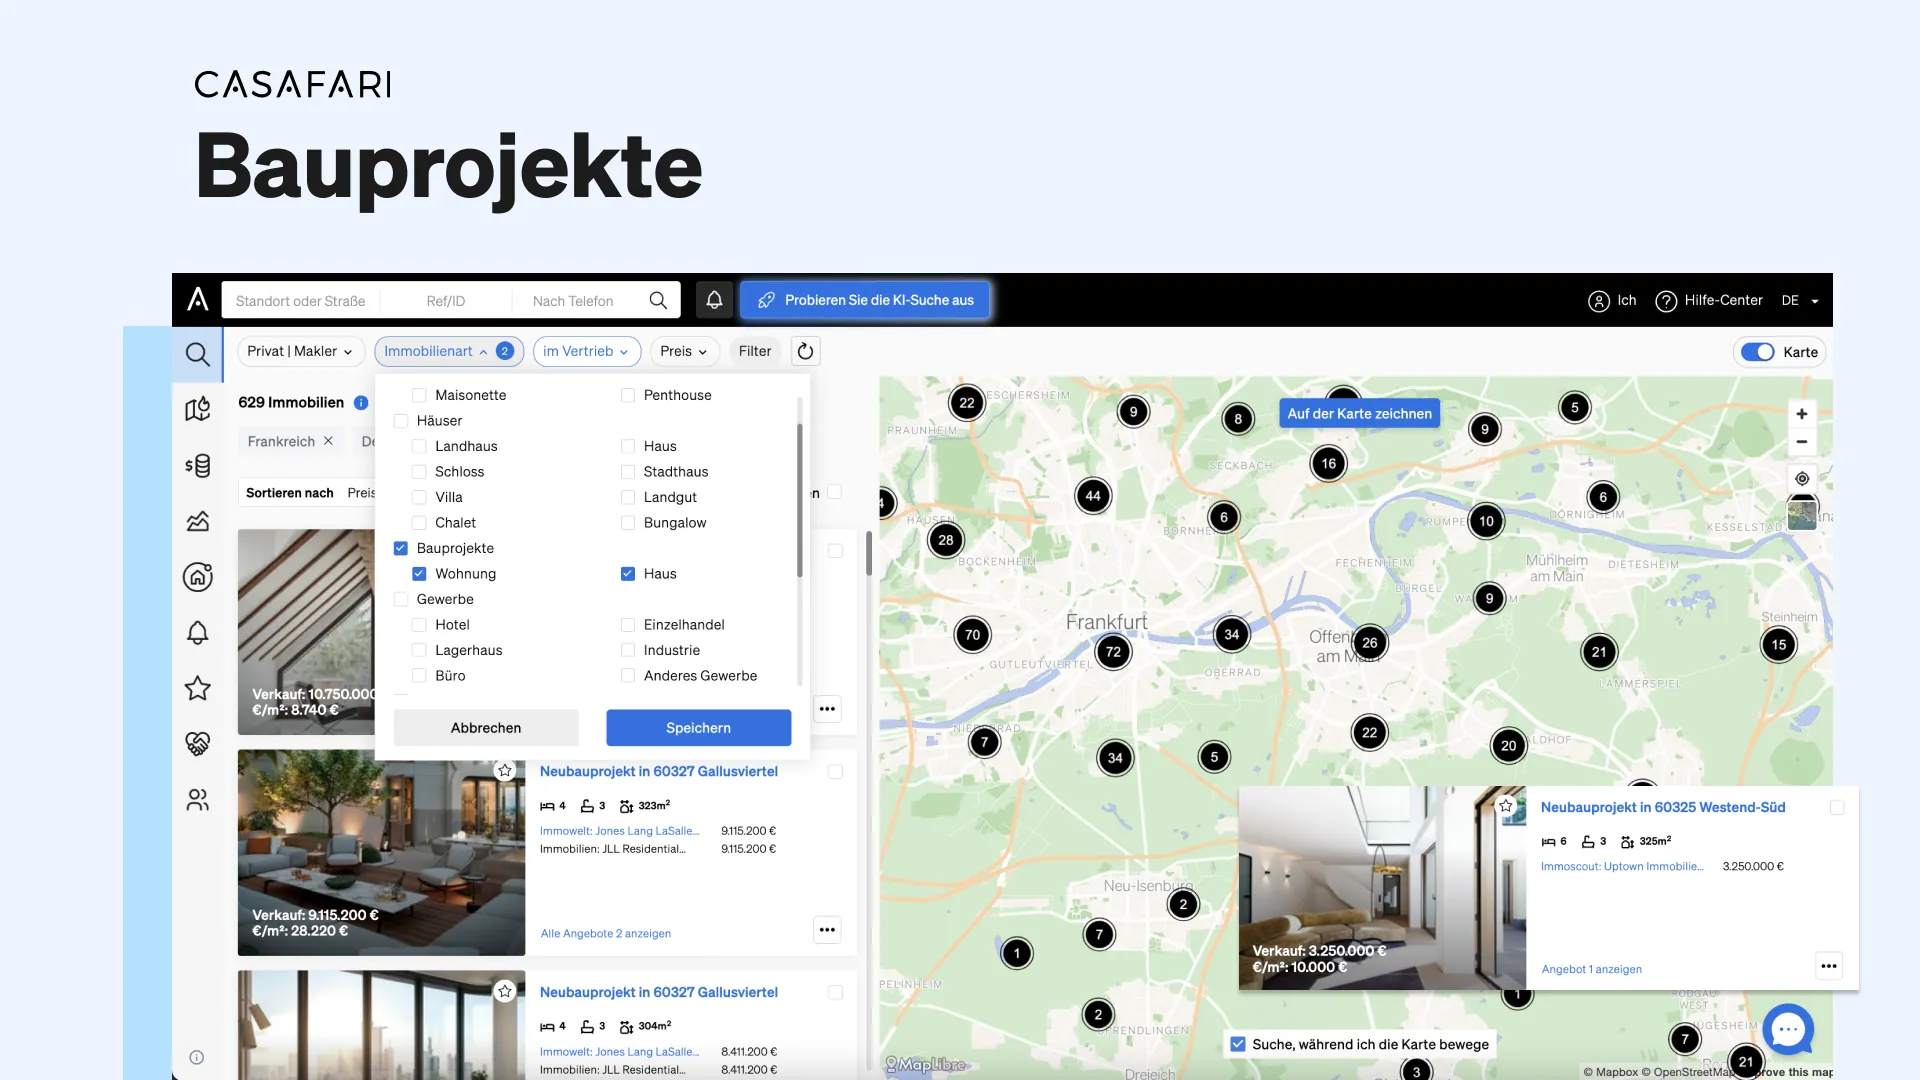Open the market analytics chart icon in the sidebar
Image resolution: width=1920 pixels, height=1080 pixels.
point(197,521)
